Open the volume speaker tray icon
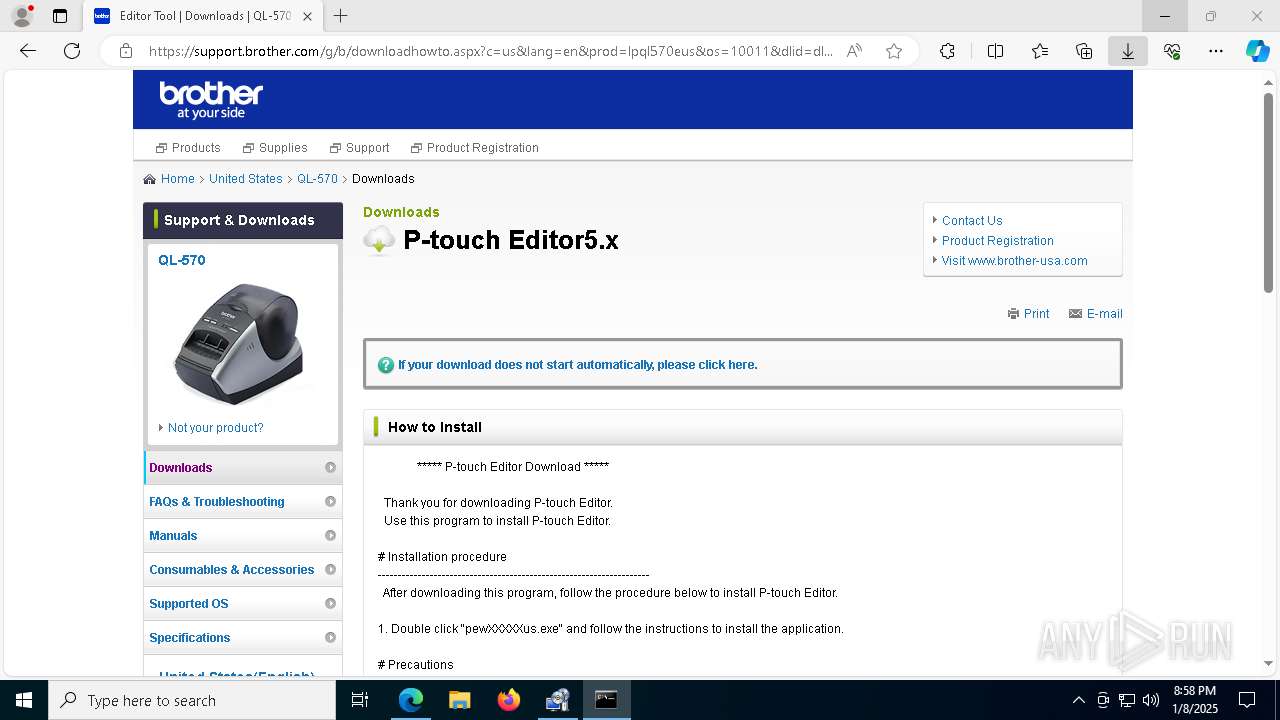The image size is (1280, 720). point(1151,700)
